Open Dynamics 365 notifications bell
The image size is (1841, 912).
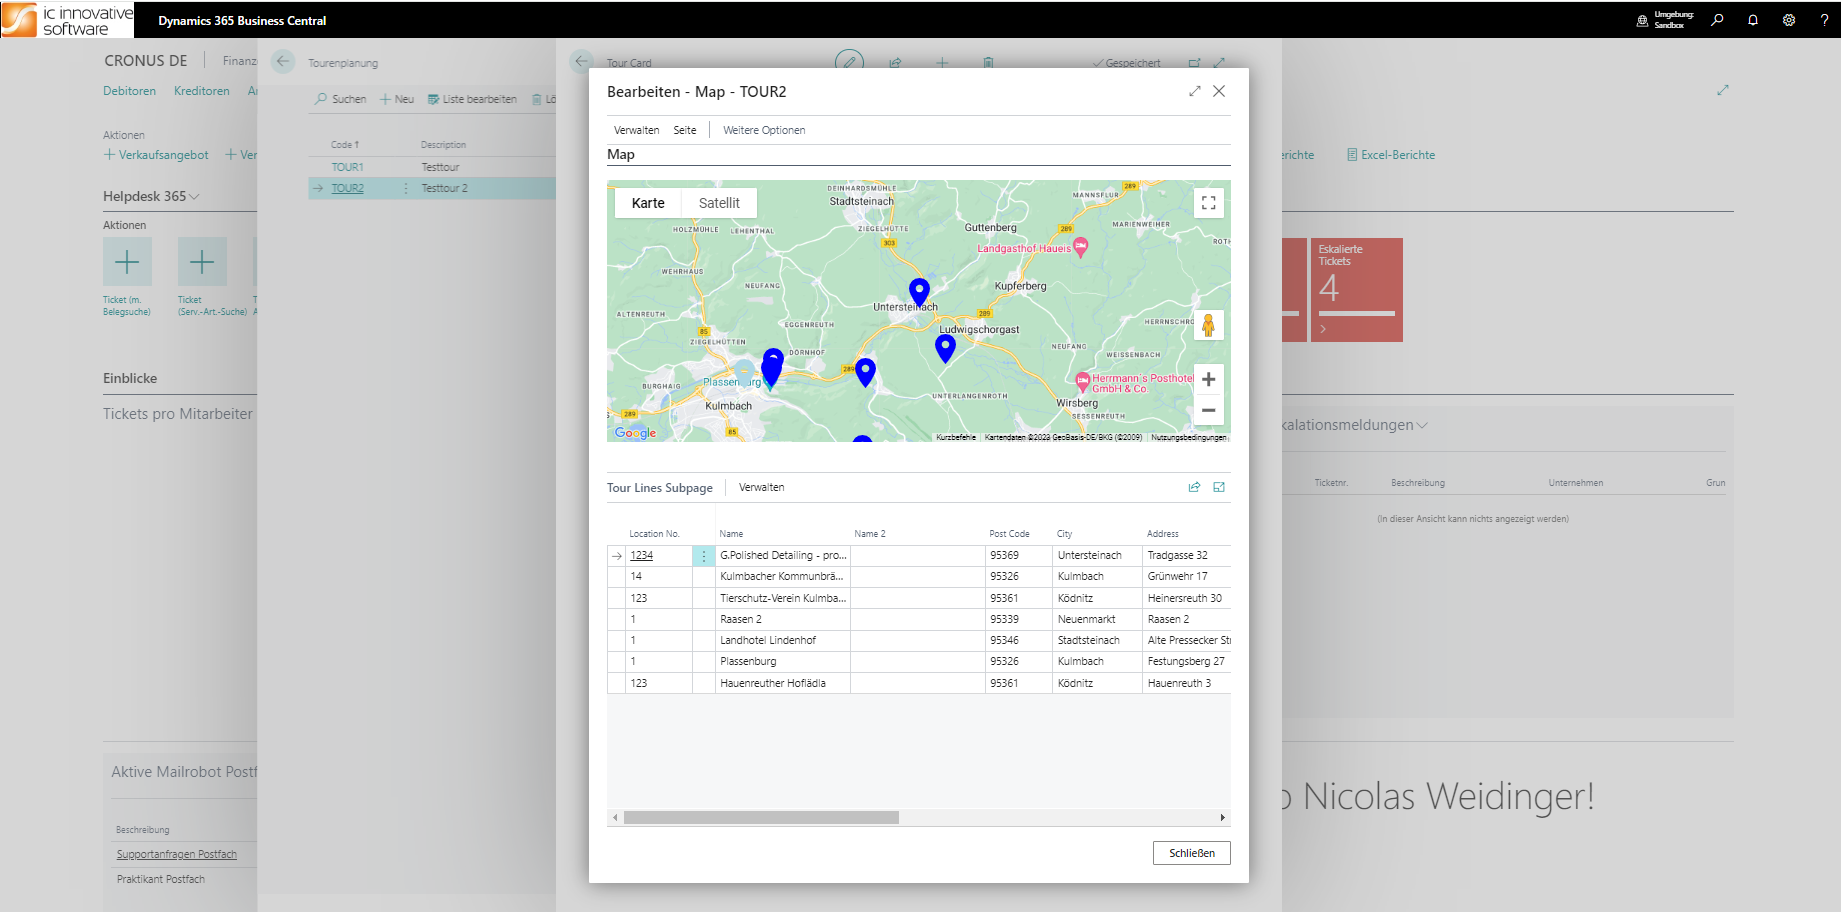(x=1752, y=20)
